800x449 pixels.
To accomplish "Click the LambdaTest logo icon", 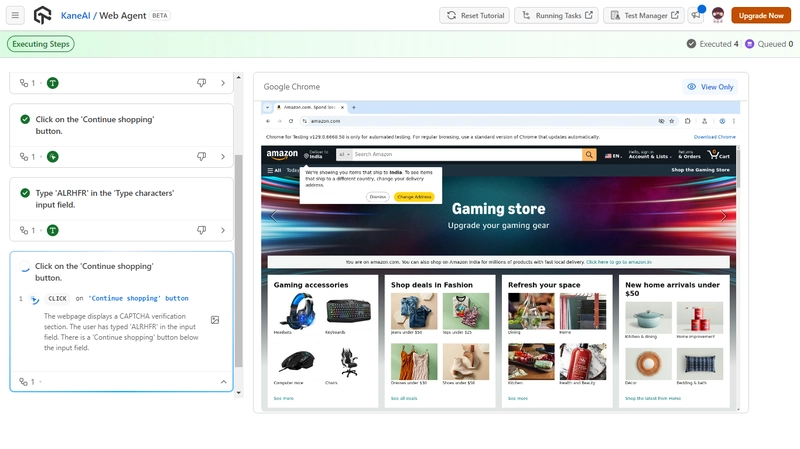I will coord(42,15).
